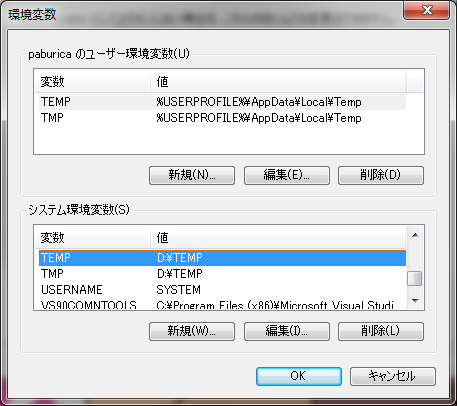Click the system list scrollbar up arrow
The width and height of the screenshot is (457, 406).
415,235
